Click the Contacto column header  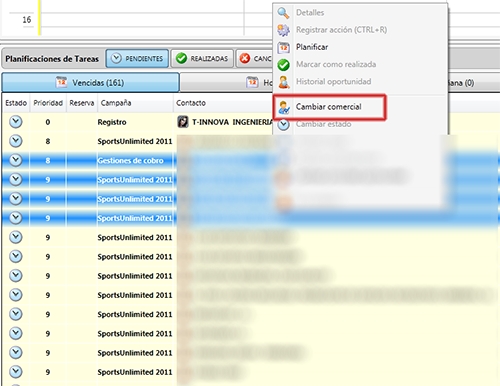pos(191,103)
